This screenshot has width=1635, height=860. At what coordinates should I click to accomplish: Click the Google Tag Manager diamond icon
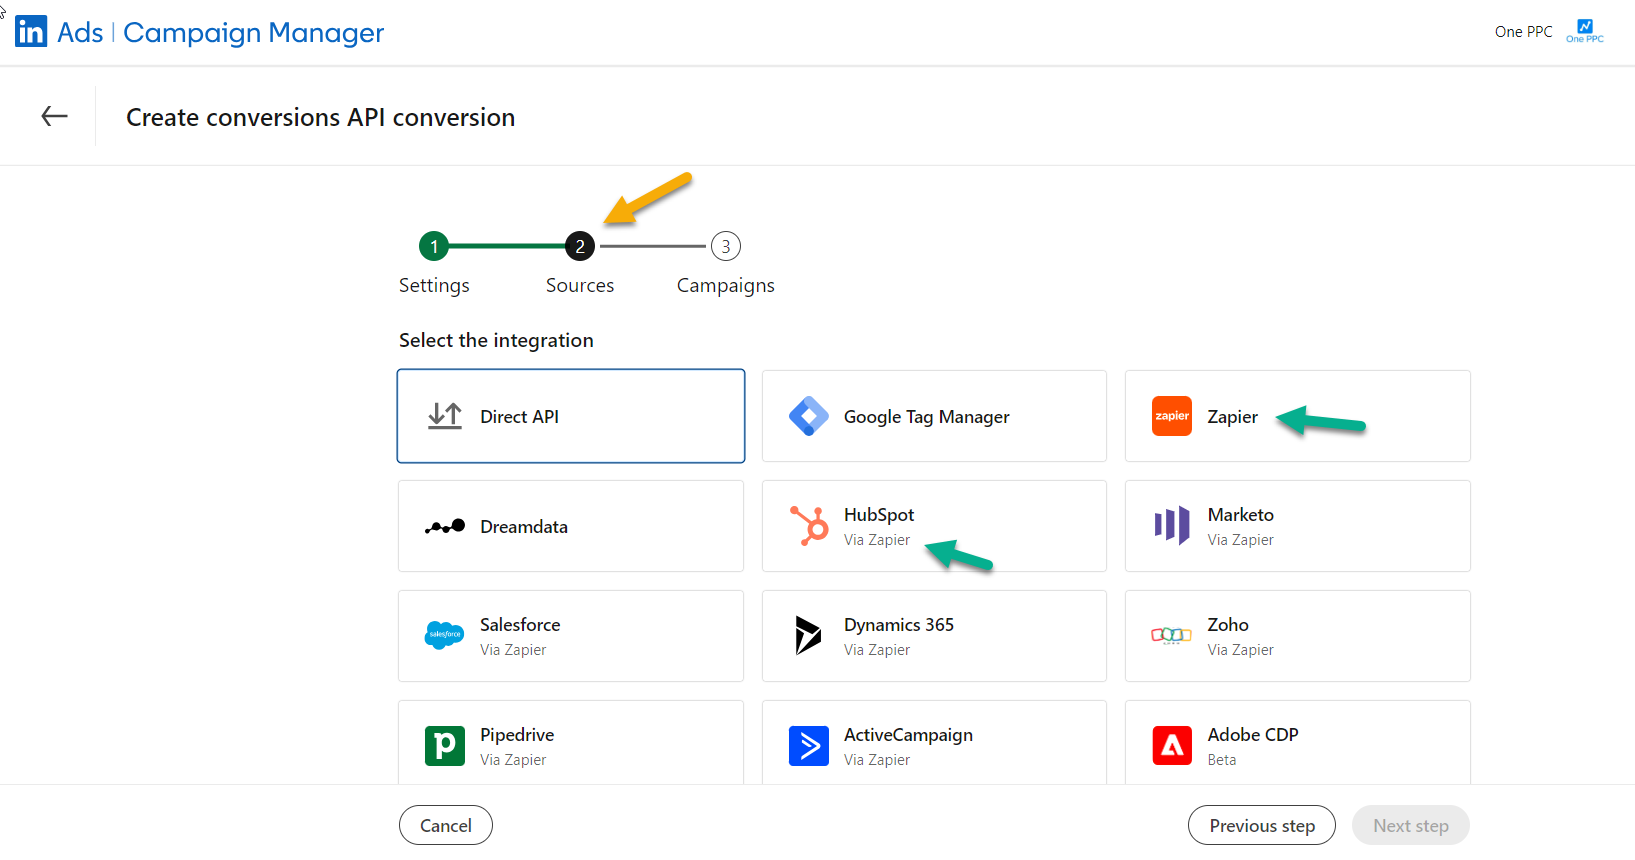808,416
